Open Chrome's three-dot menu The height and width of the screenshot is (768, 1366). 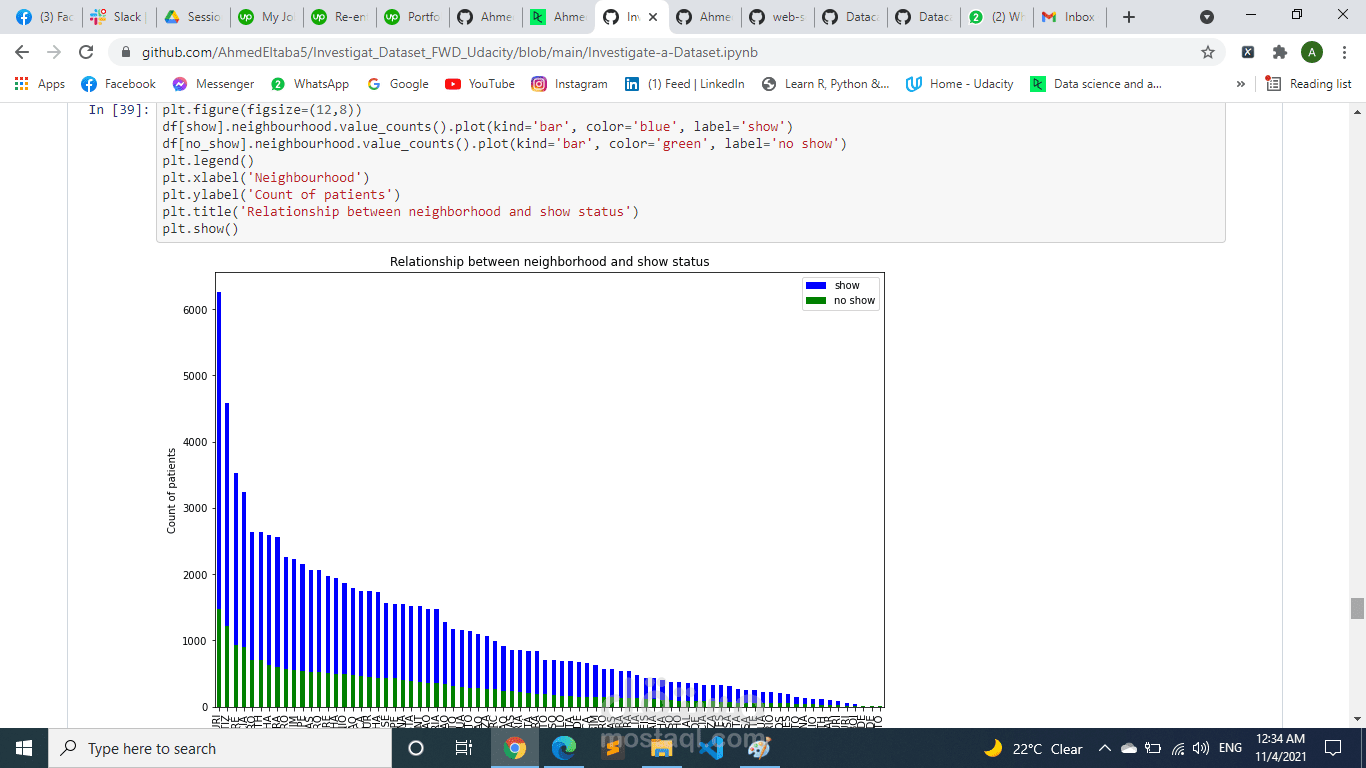point(1345,52)
